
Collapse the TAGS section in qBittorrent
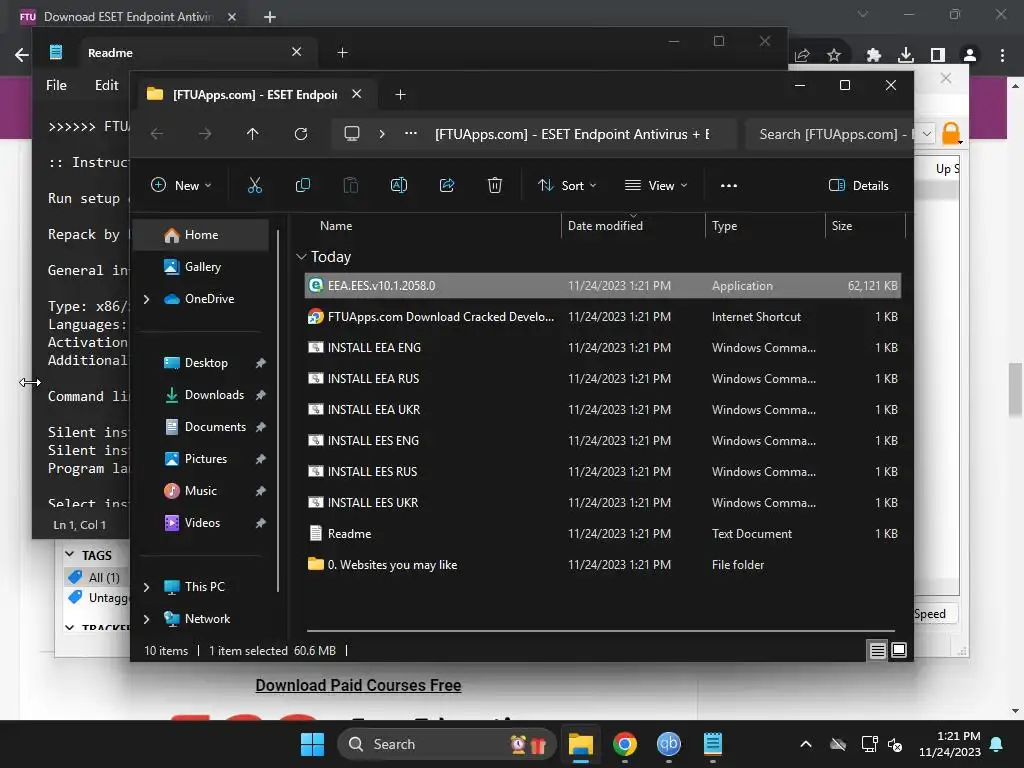pyautogui.click(x=70, y=554)
